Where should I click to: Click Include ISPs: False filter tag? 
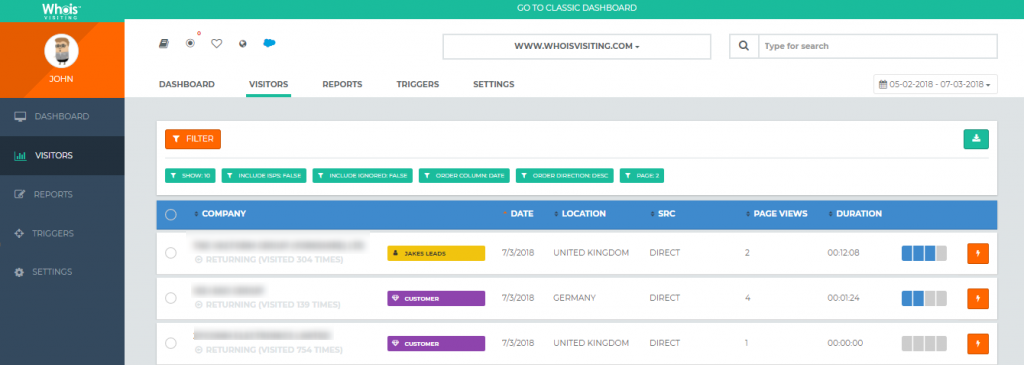click(x=264, y=176)
